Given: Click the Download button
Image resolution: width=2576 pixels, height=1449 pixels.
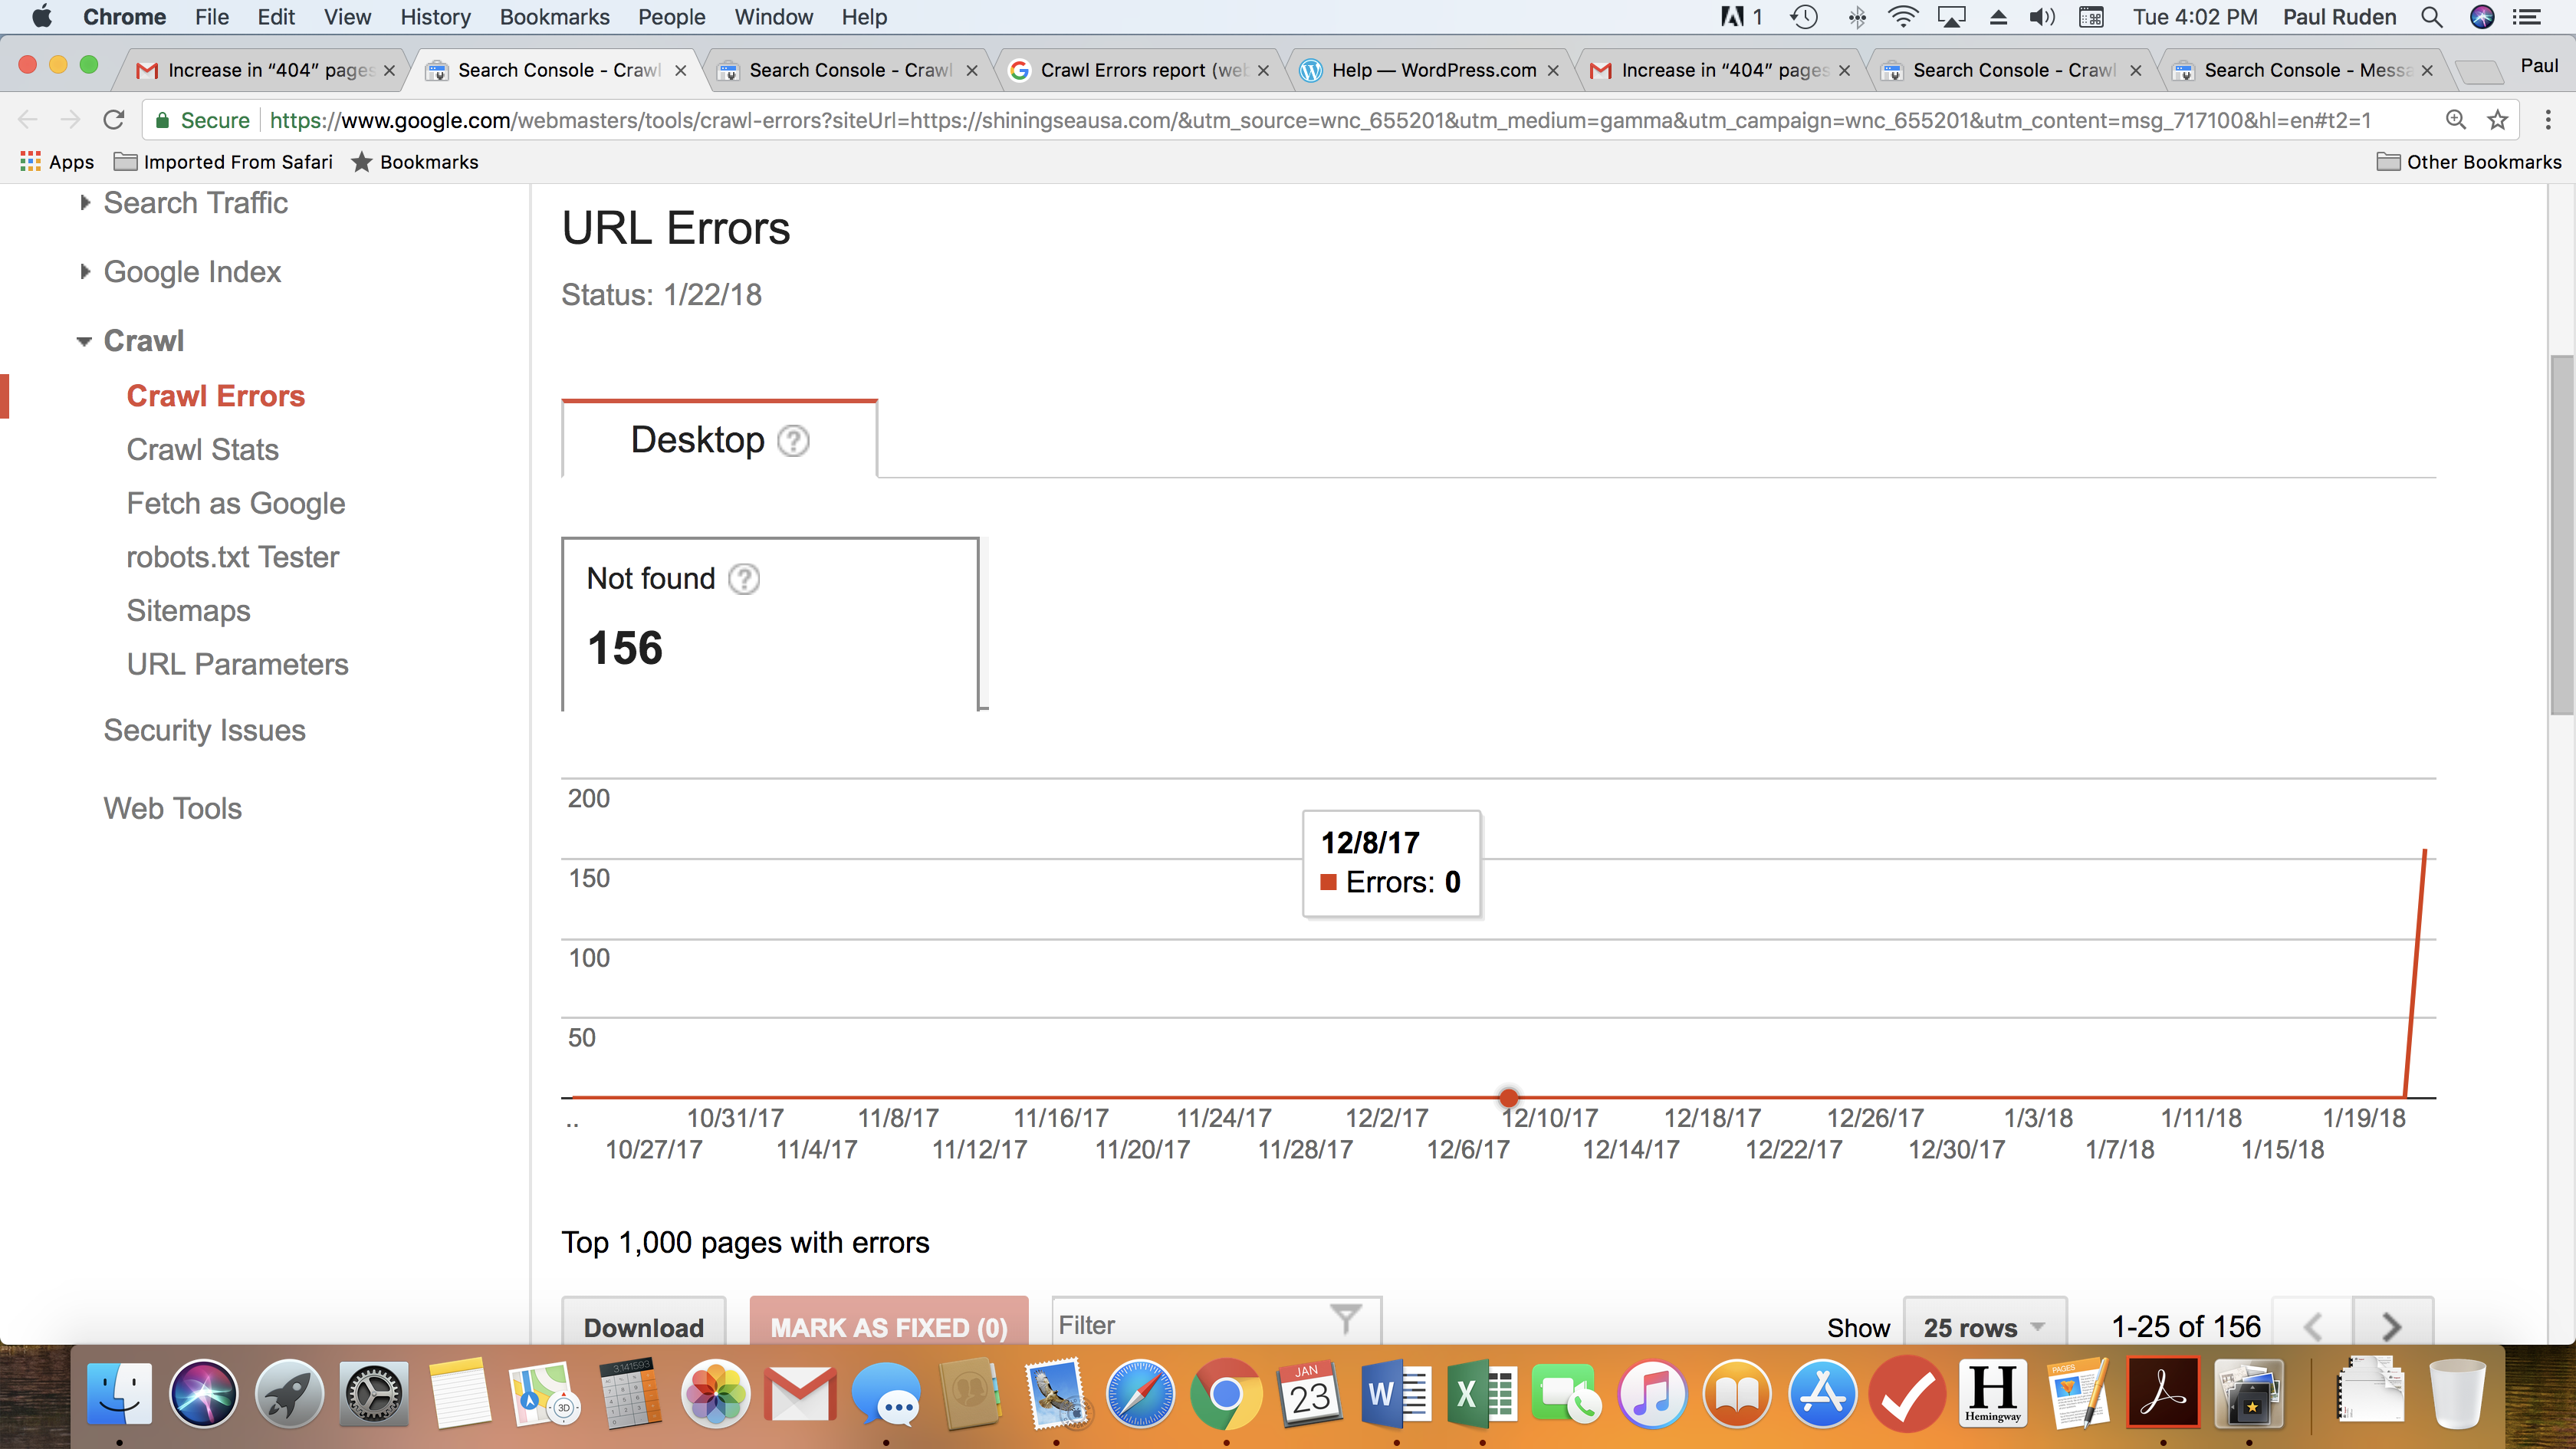Looking at the screenshot, I should click(x=643, y=1327).
